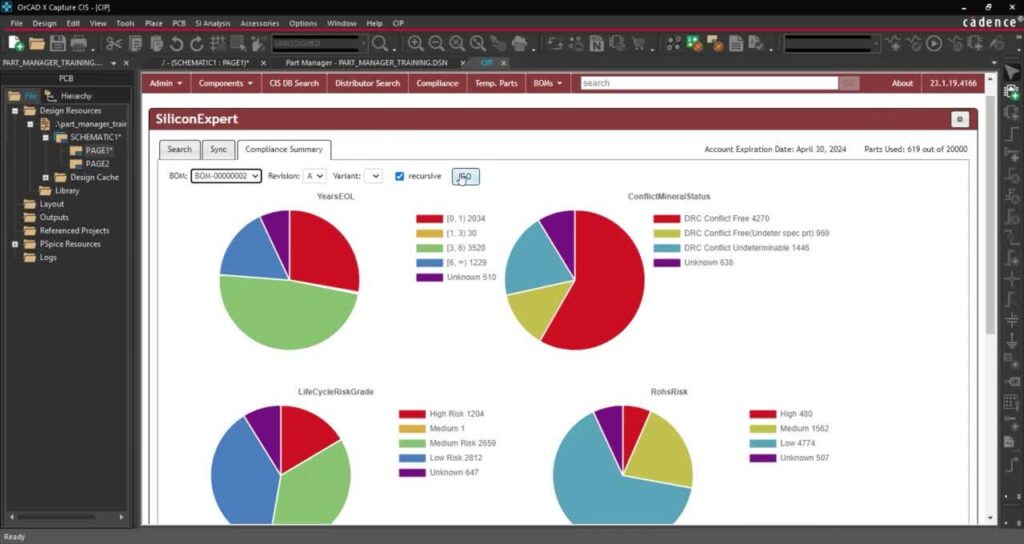This screenshot has width=1024, height=544.
Task: Click the bill of materials sheet icon
Action: (736, 44)
